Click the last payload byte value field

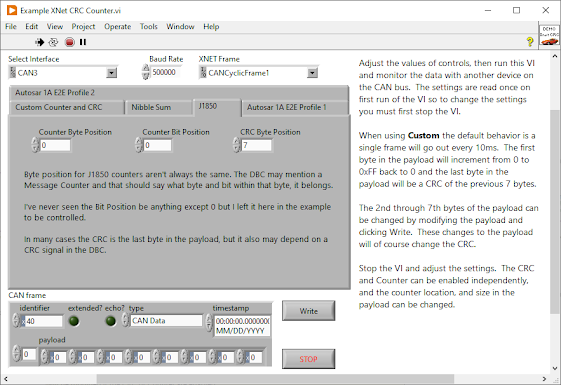pos(255,357)
